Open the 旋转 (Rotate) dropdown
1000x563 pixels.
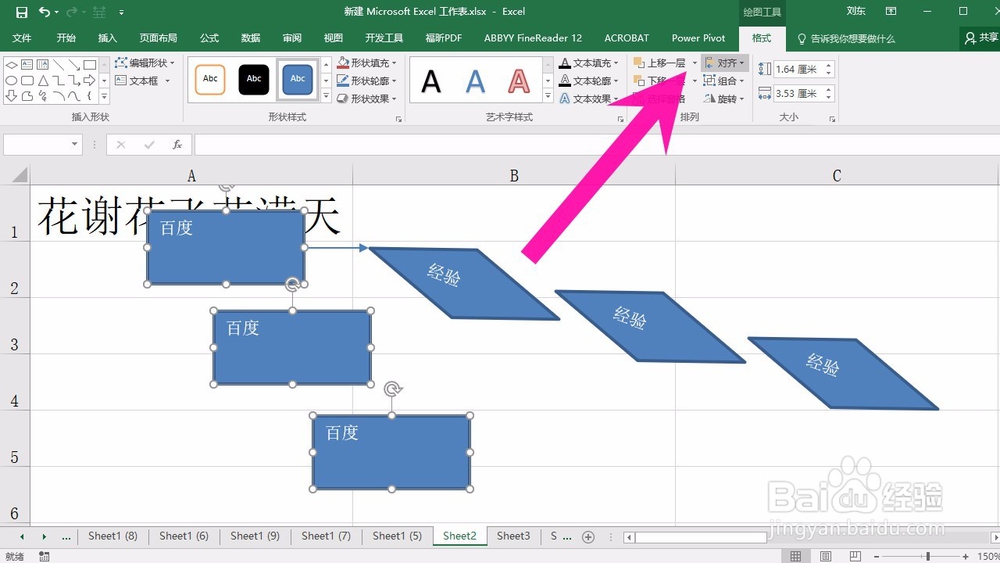[x=724, y=99]
